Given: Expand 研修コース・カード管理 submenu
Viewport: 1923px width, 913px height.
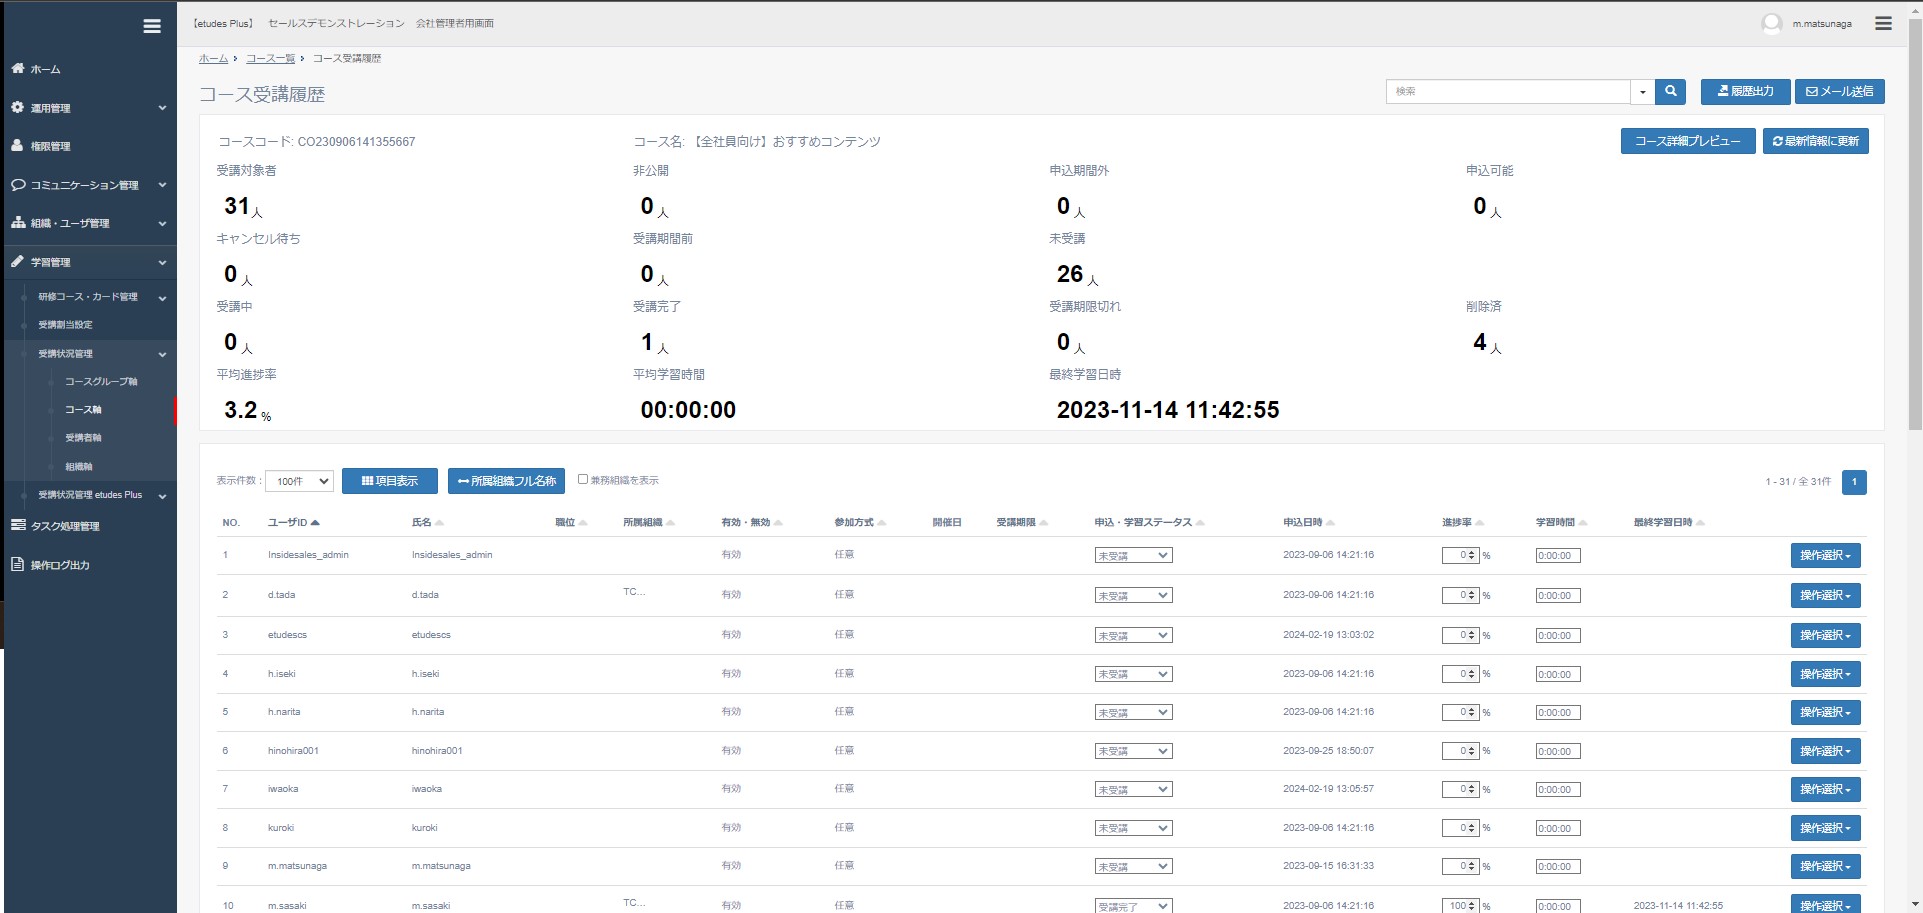Looking at the screenshot, I should pos(162,297).
